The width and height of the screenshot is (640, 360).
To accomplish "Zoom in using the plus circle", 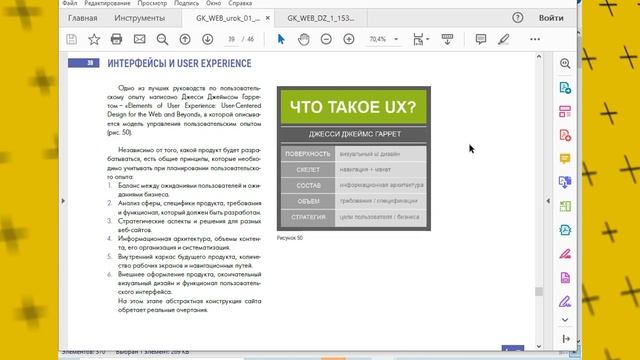I will pos(349,39).
